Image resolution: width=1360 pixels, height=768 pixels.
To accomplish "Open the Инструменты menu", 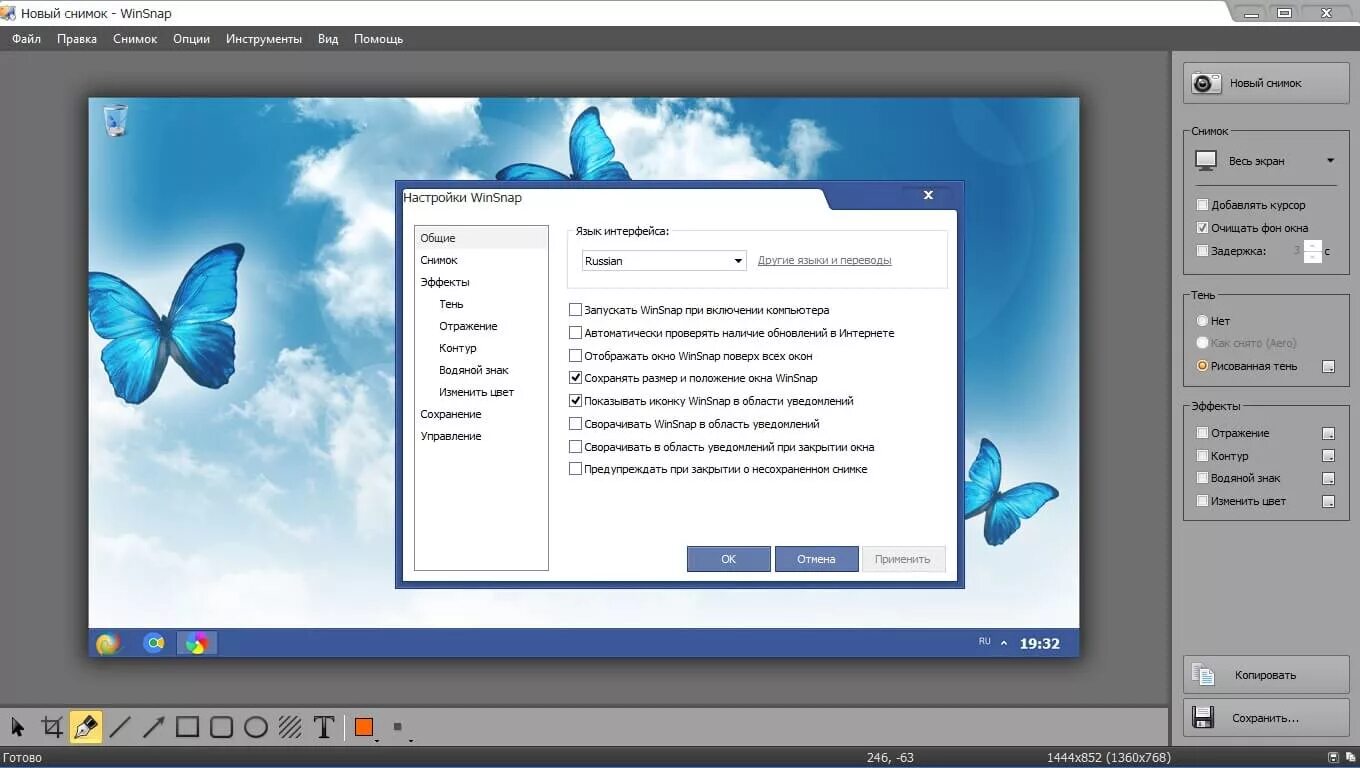I will click(264, 39).
